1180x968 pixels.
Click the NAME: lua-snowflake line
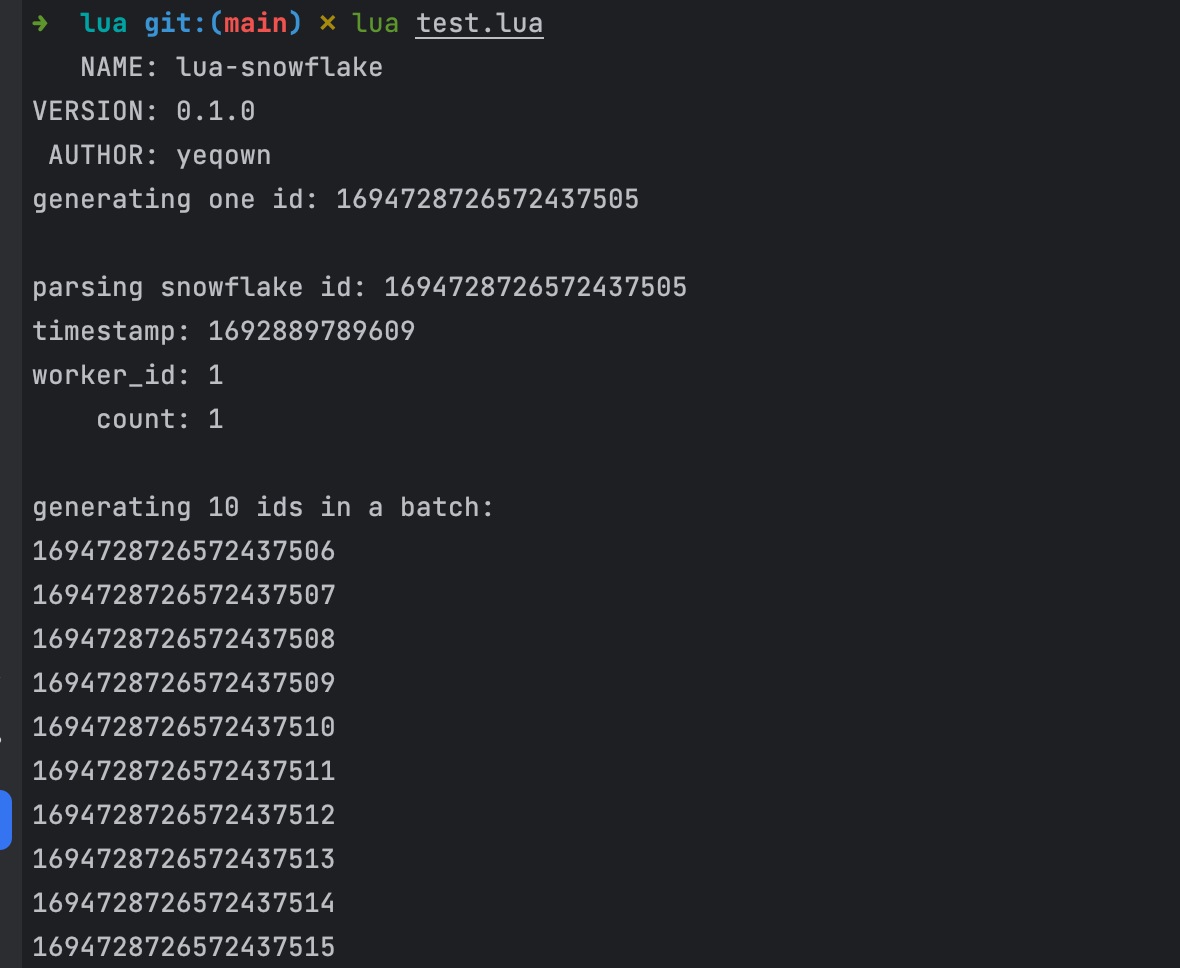[232, 68]
